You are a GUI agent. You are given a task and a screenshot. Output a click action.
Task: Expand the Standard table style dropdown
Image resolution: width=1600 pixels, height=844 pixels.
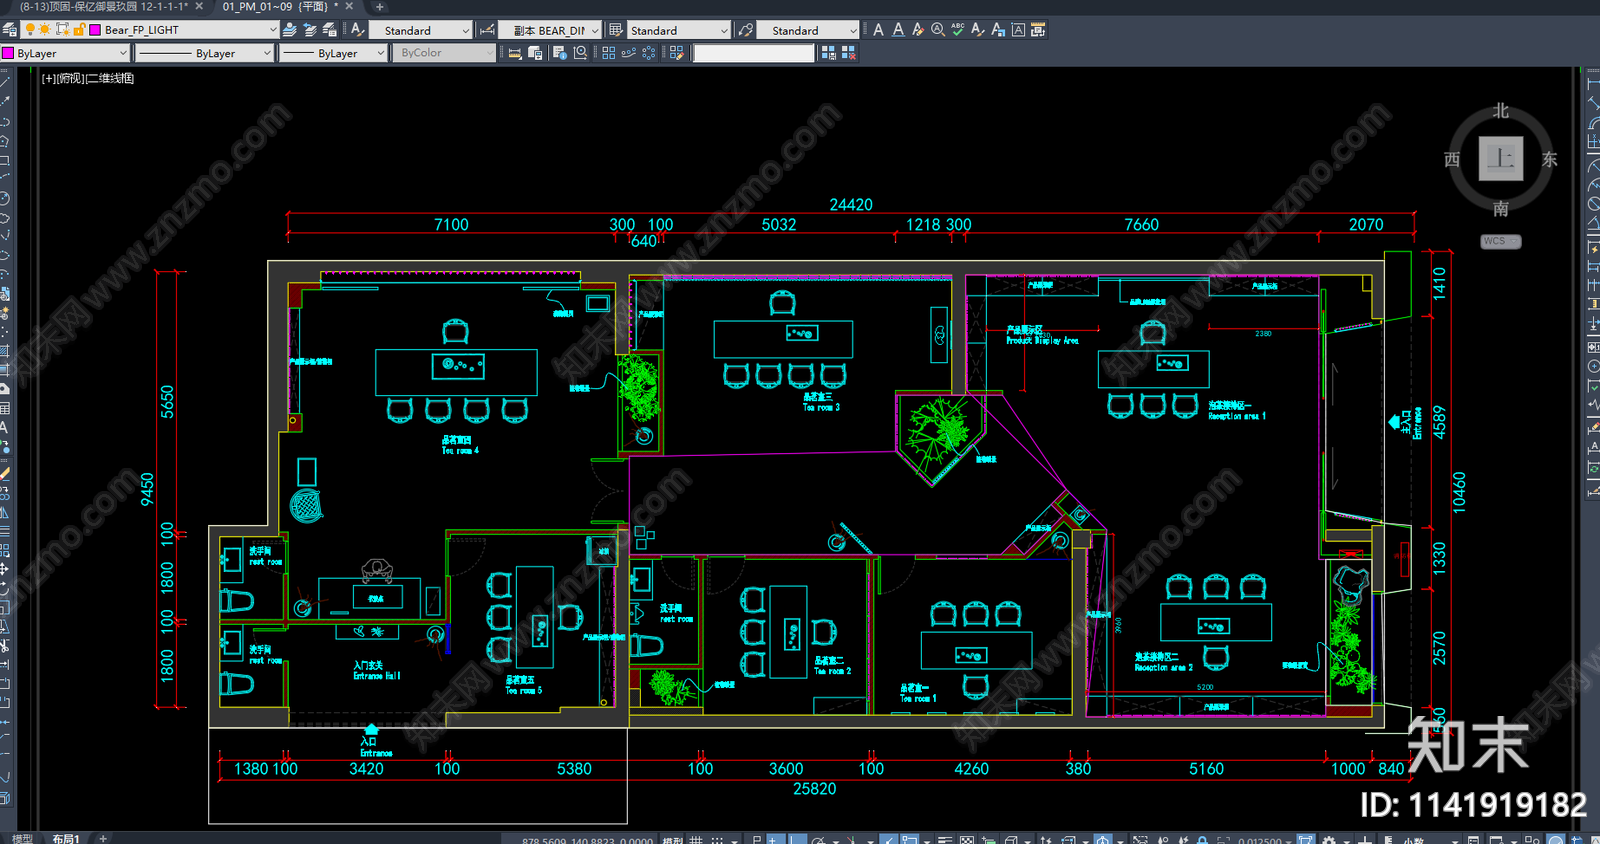(x=723, y=31)
